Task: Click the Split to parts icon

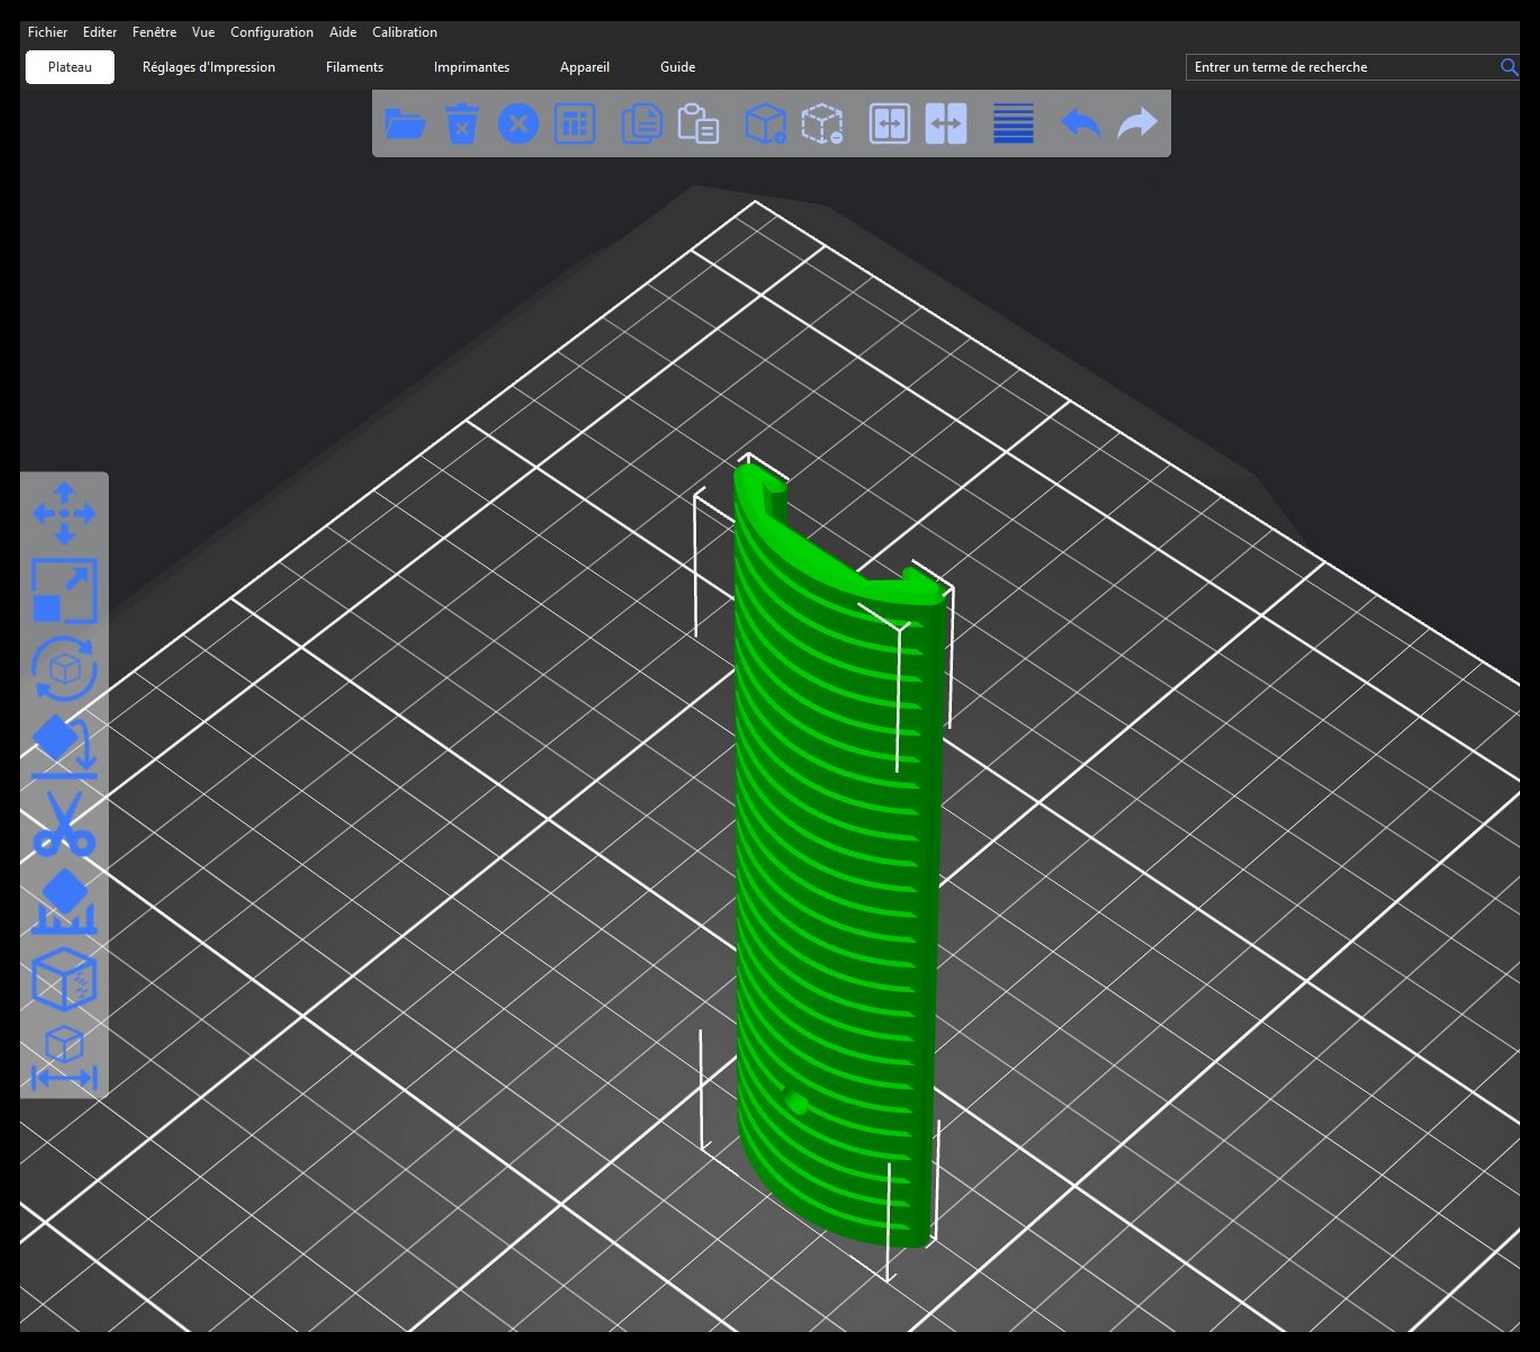Action: [x=946, y=124]
